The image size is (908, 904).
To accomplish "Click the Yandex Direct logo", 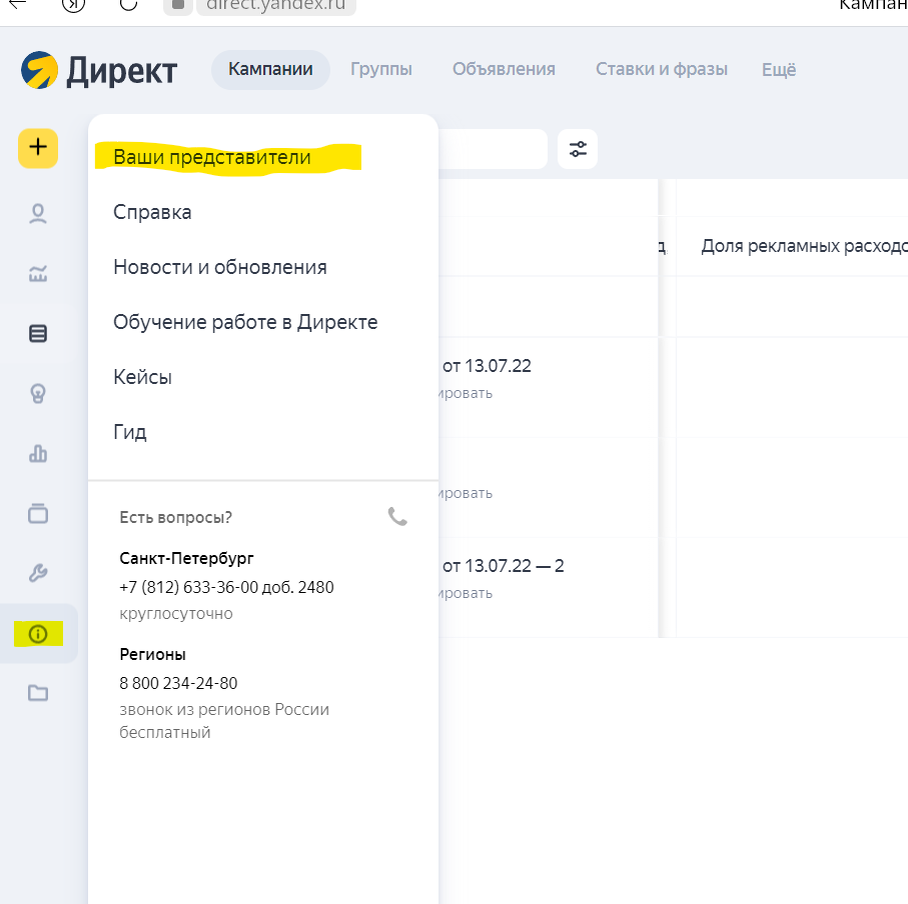I will click(99, 71).
